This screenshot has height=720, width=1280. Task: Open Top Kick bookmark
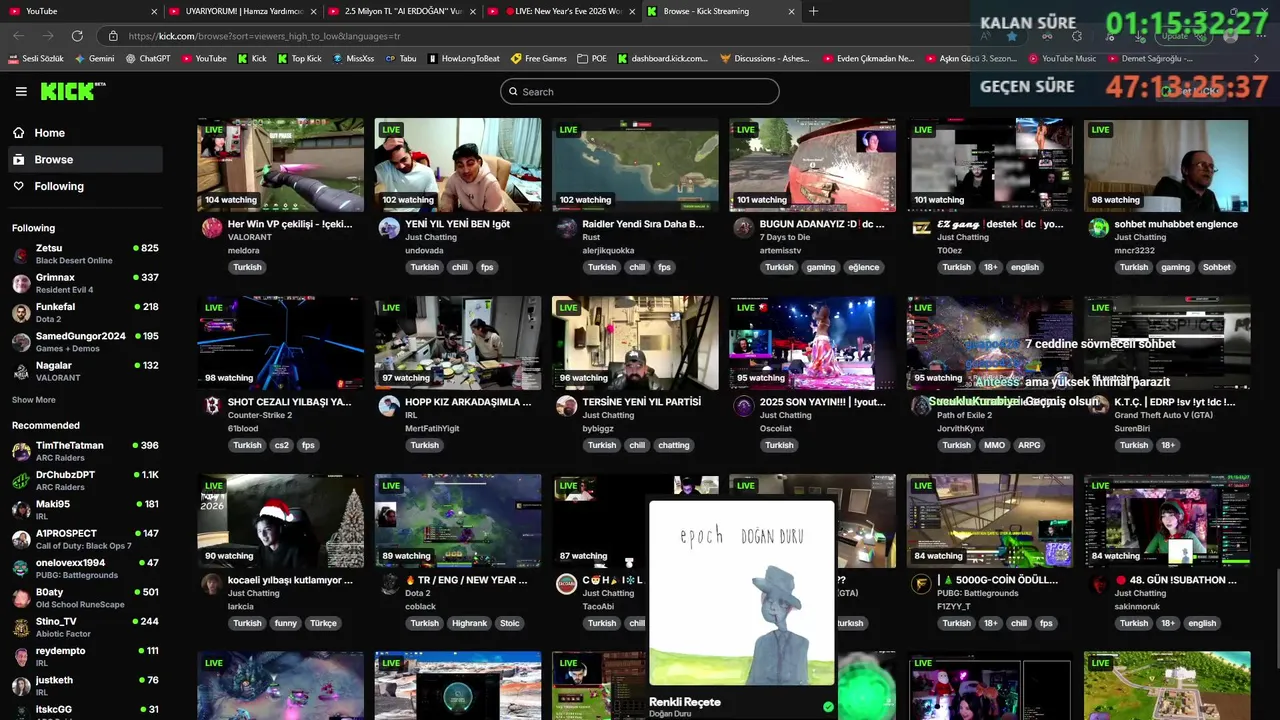tap(299, 59)
